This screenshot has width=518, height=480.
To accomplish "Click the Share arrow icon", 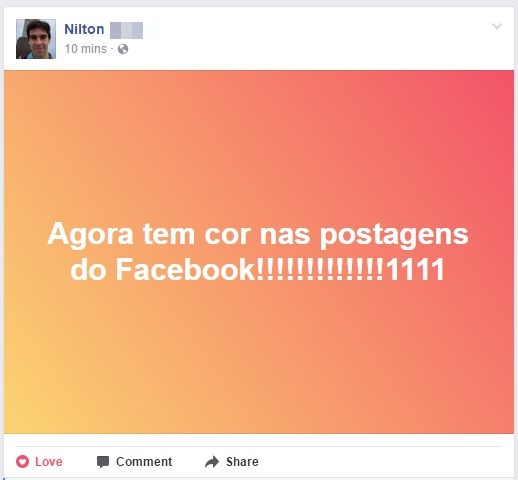I will tap(212, 462).
